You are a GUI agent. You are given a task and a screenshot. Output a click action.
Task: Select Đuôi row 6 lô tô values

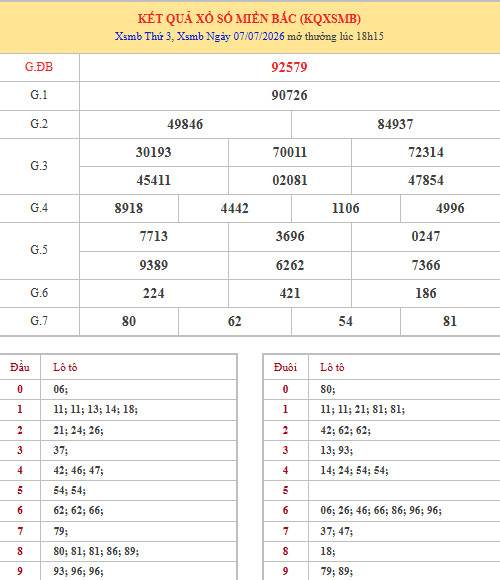pos(381,510)
